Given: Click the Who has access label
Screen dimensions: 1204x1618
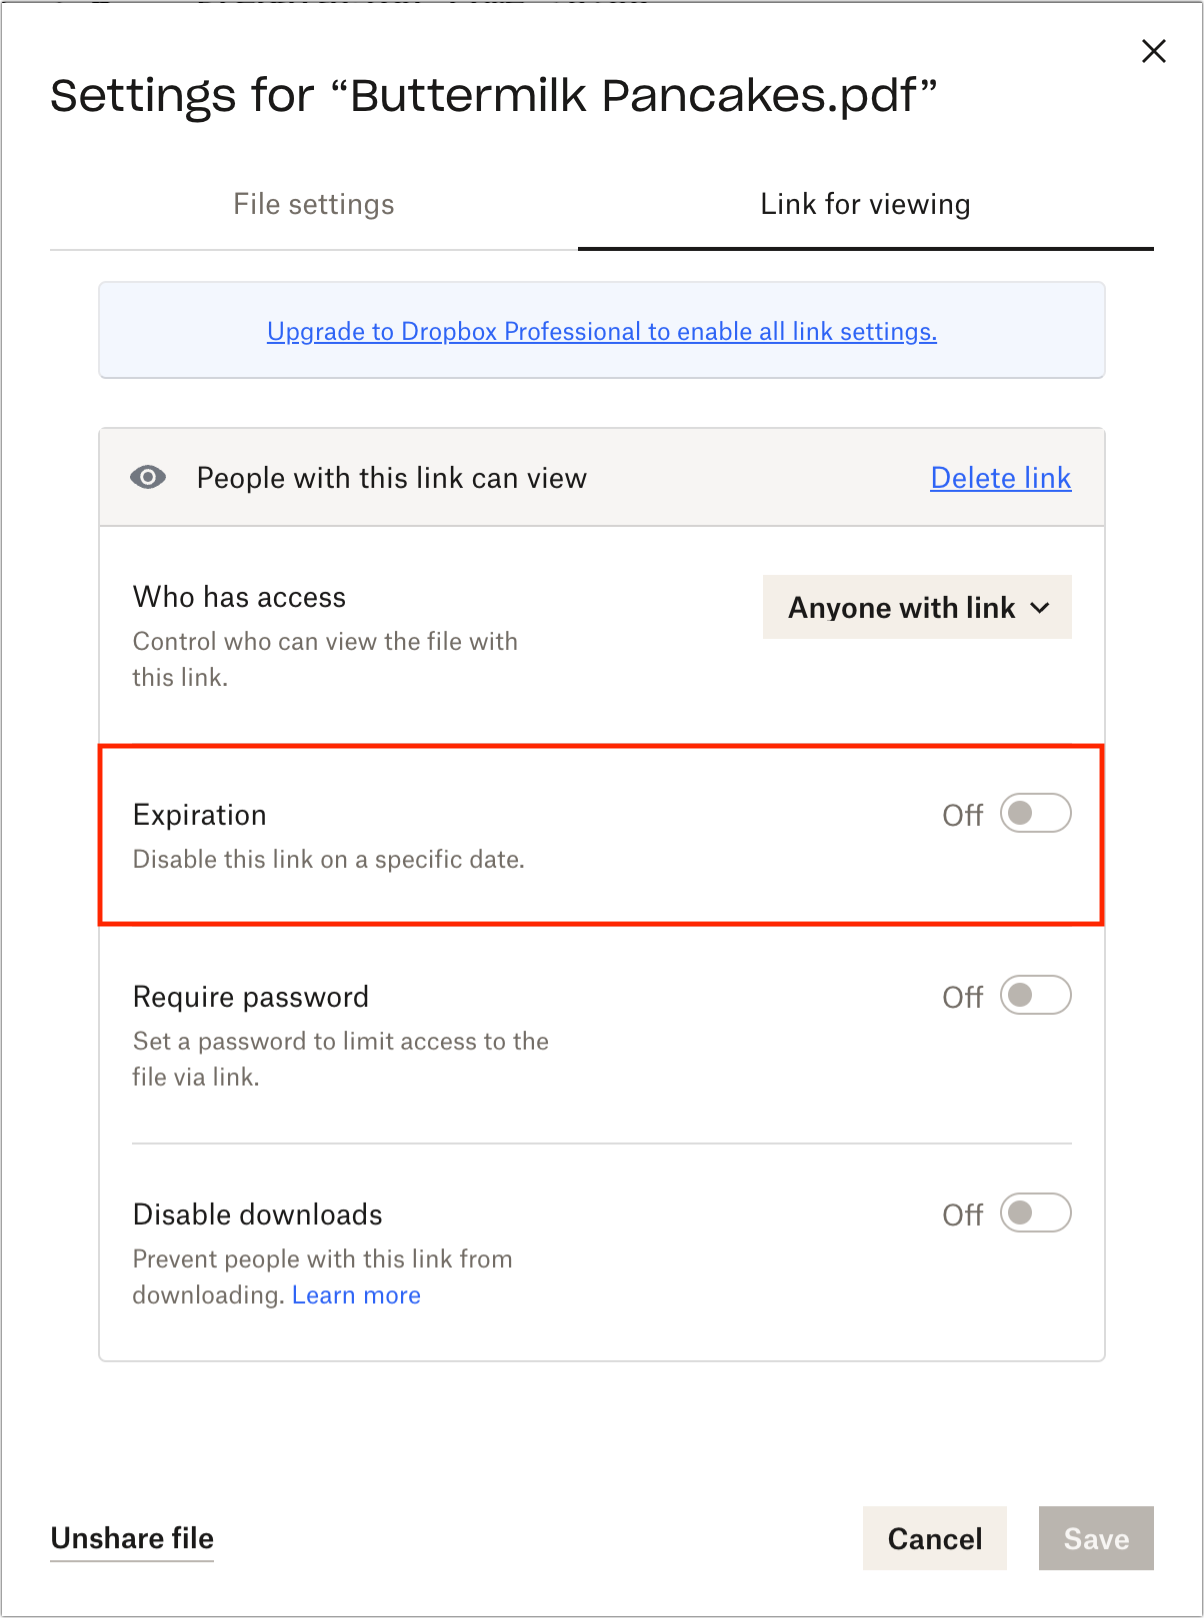Looking at the screenshot, I should click(x=240, y=597).
